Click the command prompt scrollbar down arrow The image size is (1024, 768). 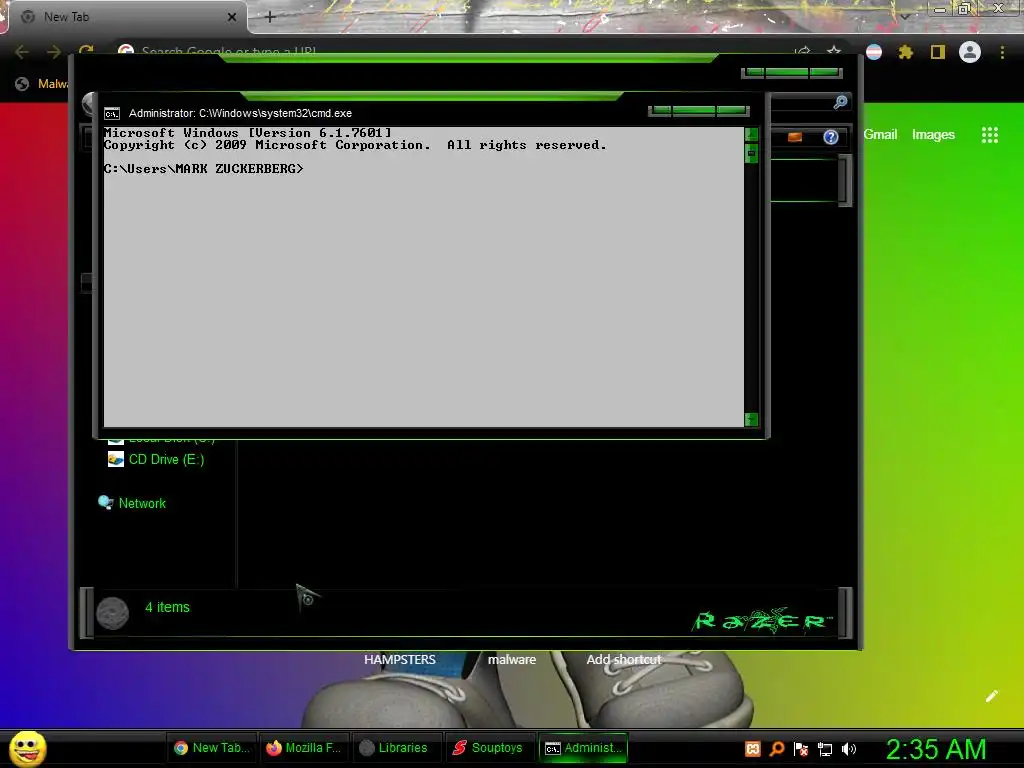(751, 419)
